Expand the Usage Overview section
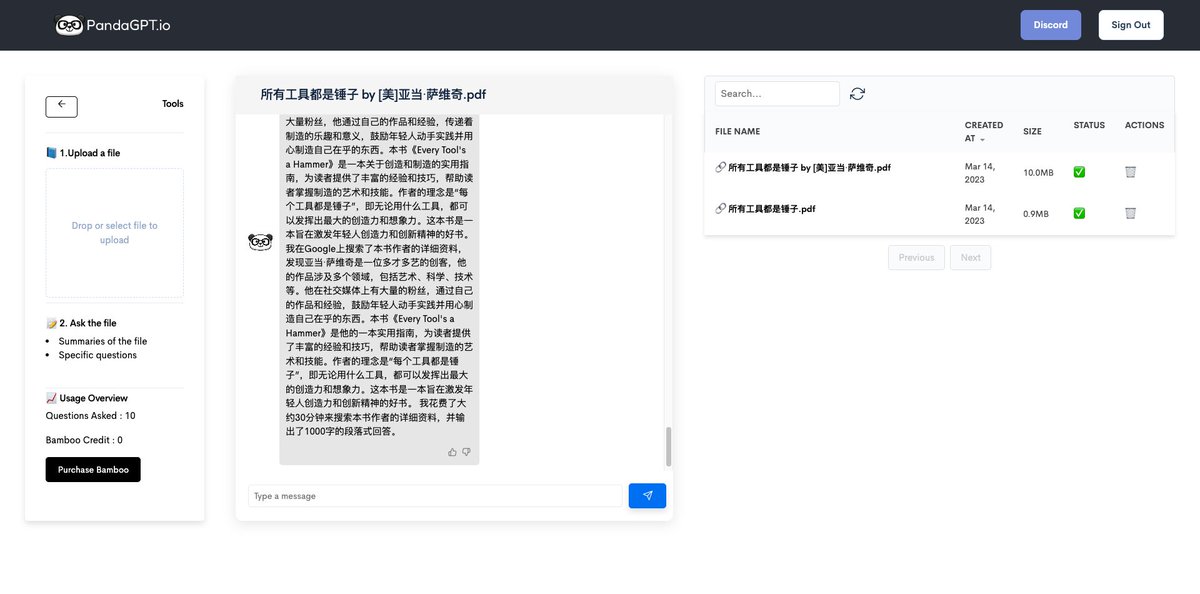 (x=91, y=397)
